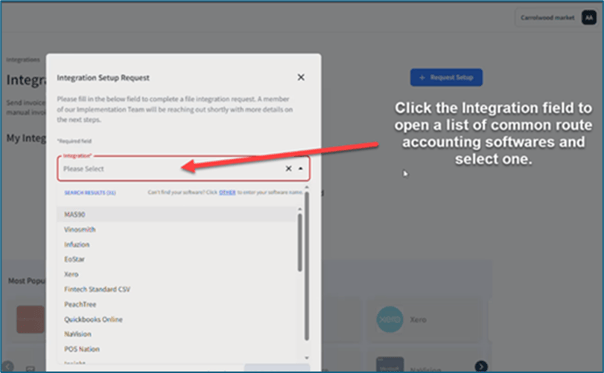This screenshot has width=604, height=373.
Task: Select Infuzion from the list
Action: [177, 245]
